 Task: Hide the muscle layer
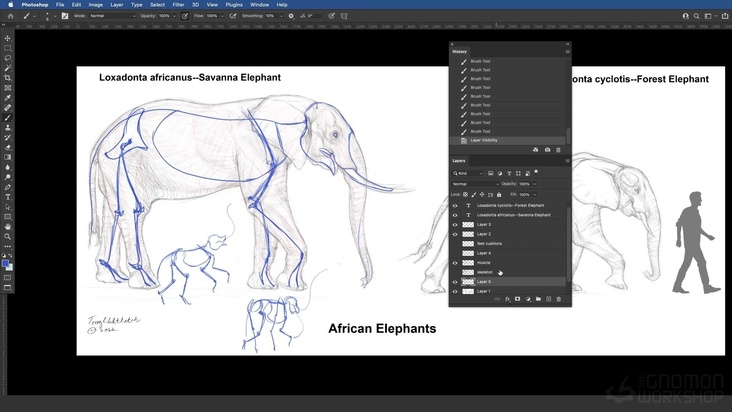(455, 263)
